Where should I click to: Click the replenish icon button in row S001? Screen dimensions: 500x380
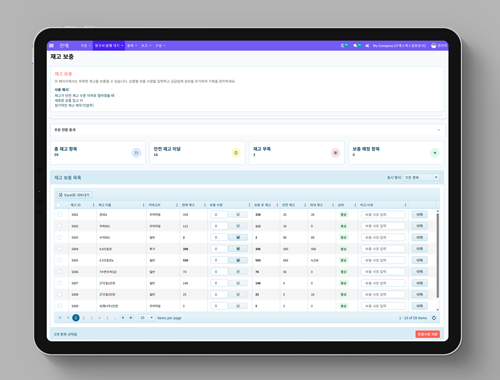[x=238, y=215]
